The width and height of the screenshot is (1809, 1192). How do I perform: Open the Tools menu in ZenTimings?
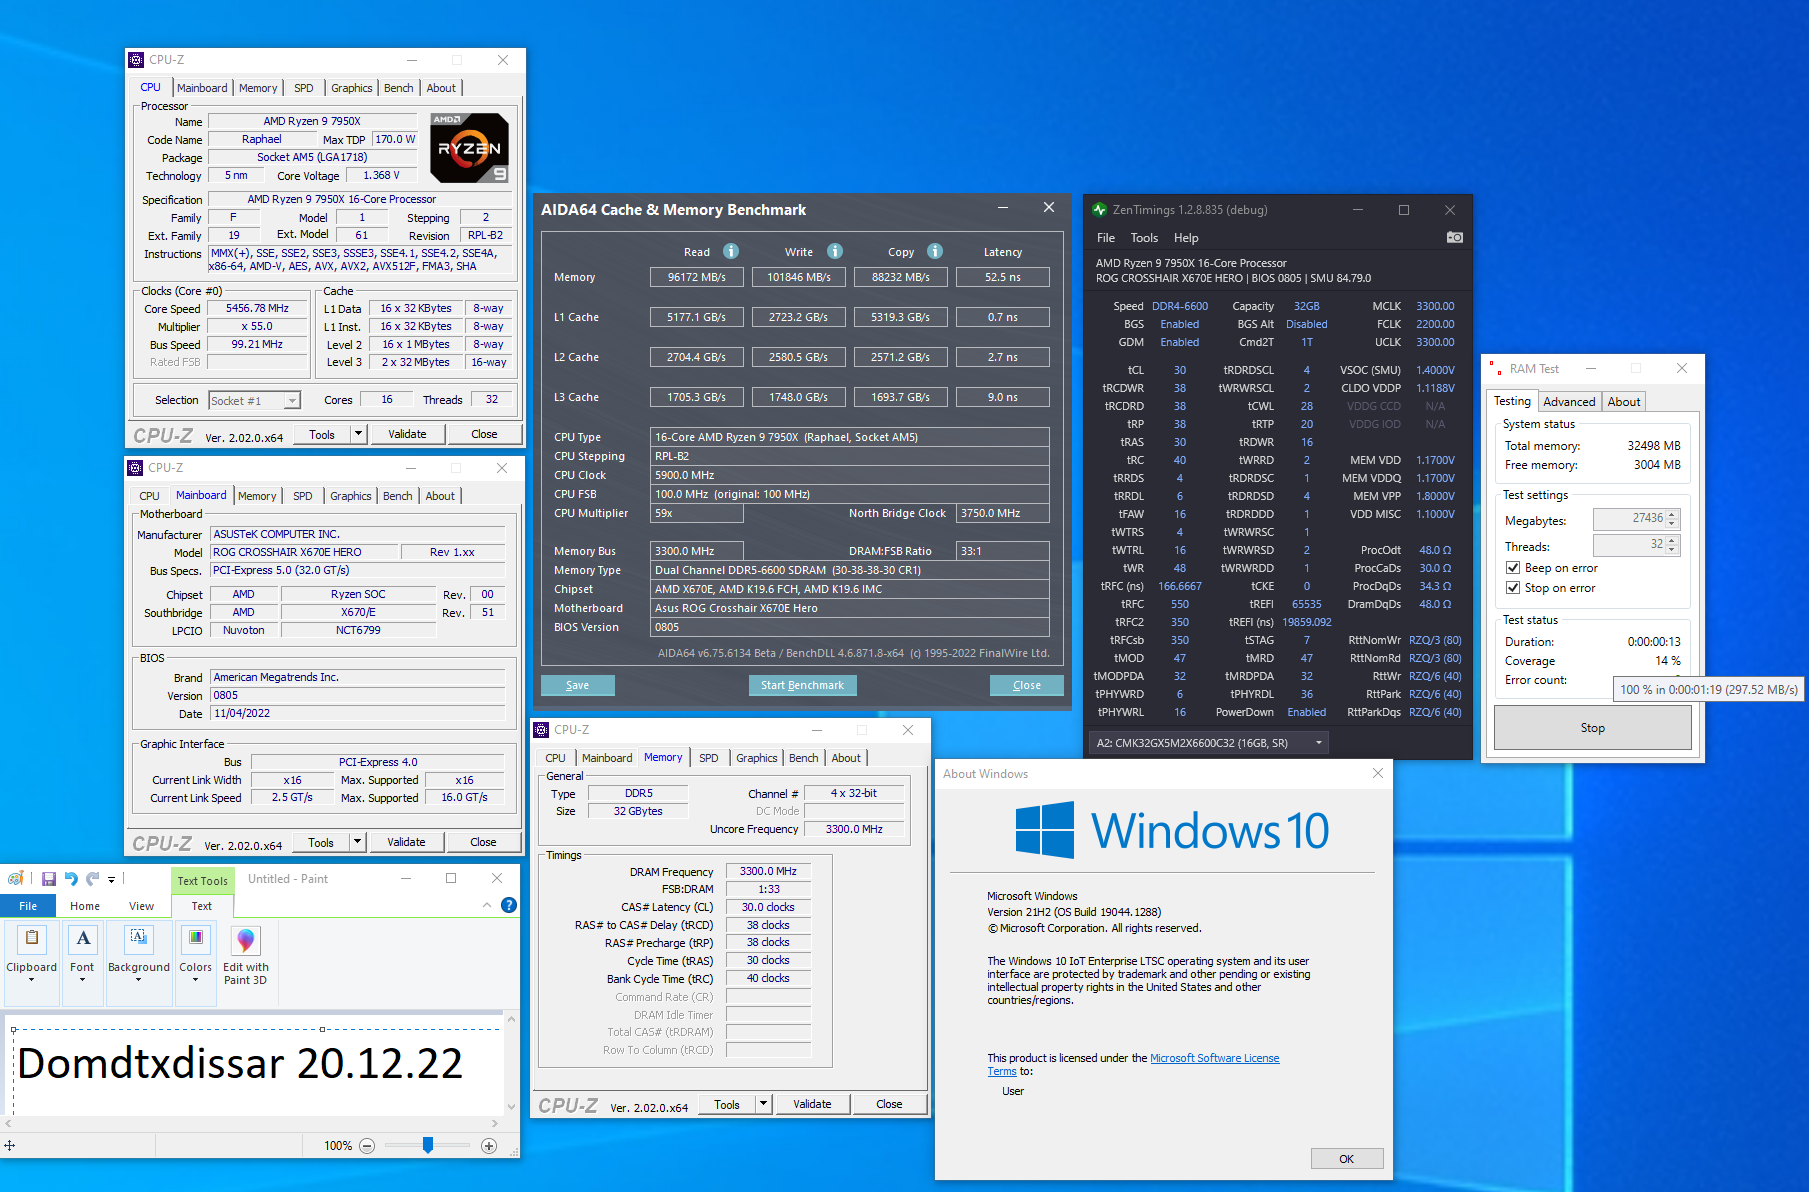coord(1144,238)
